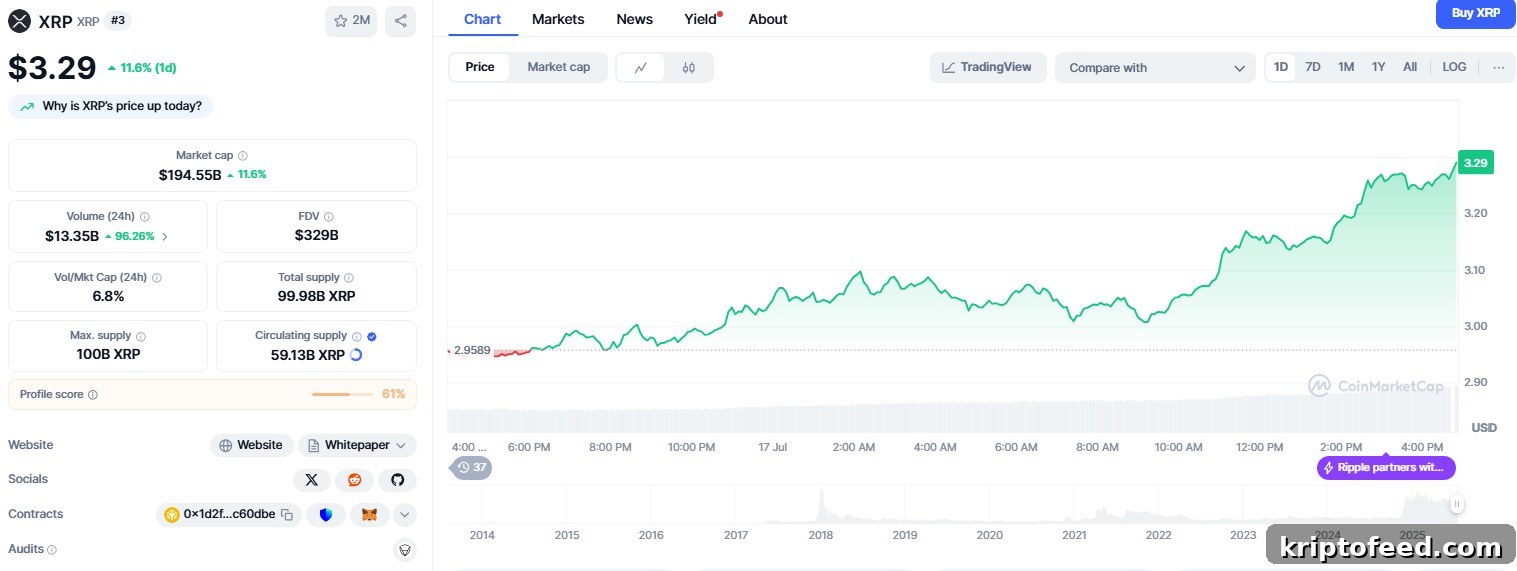The image size is (1517, 571).
Task: Click the Max. supply info icon
Action: pos(141,337)
